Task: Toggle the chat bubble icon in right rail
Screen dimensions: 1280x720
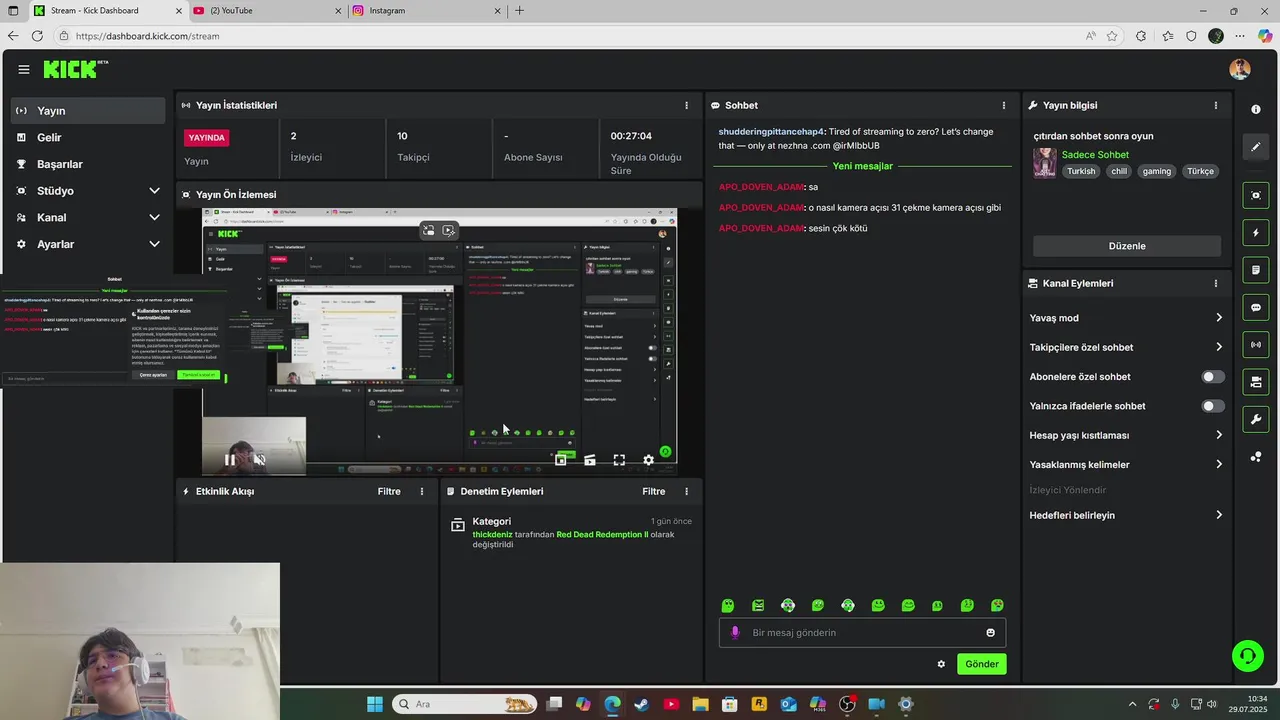Action: point(1256,307)
